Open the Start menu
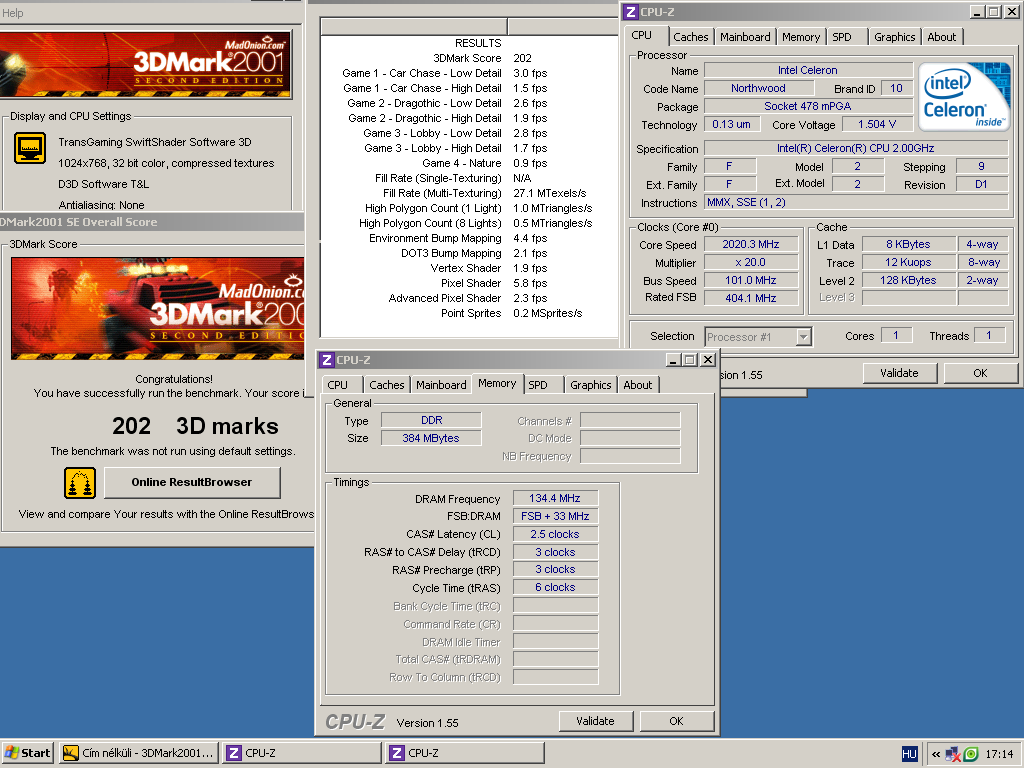This screenshot has height=768, width=1024. coord(27,753)
